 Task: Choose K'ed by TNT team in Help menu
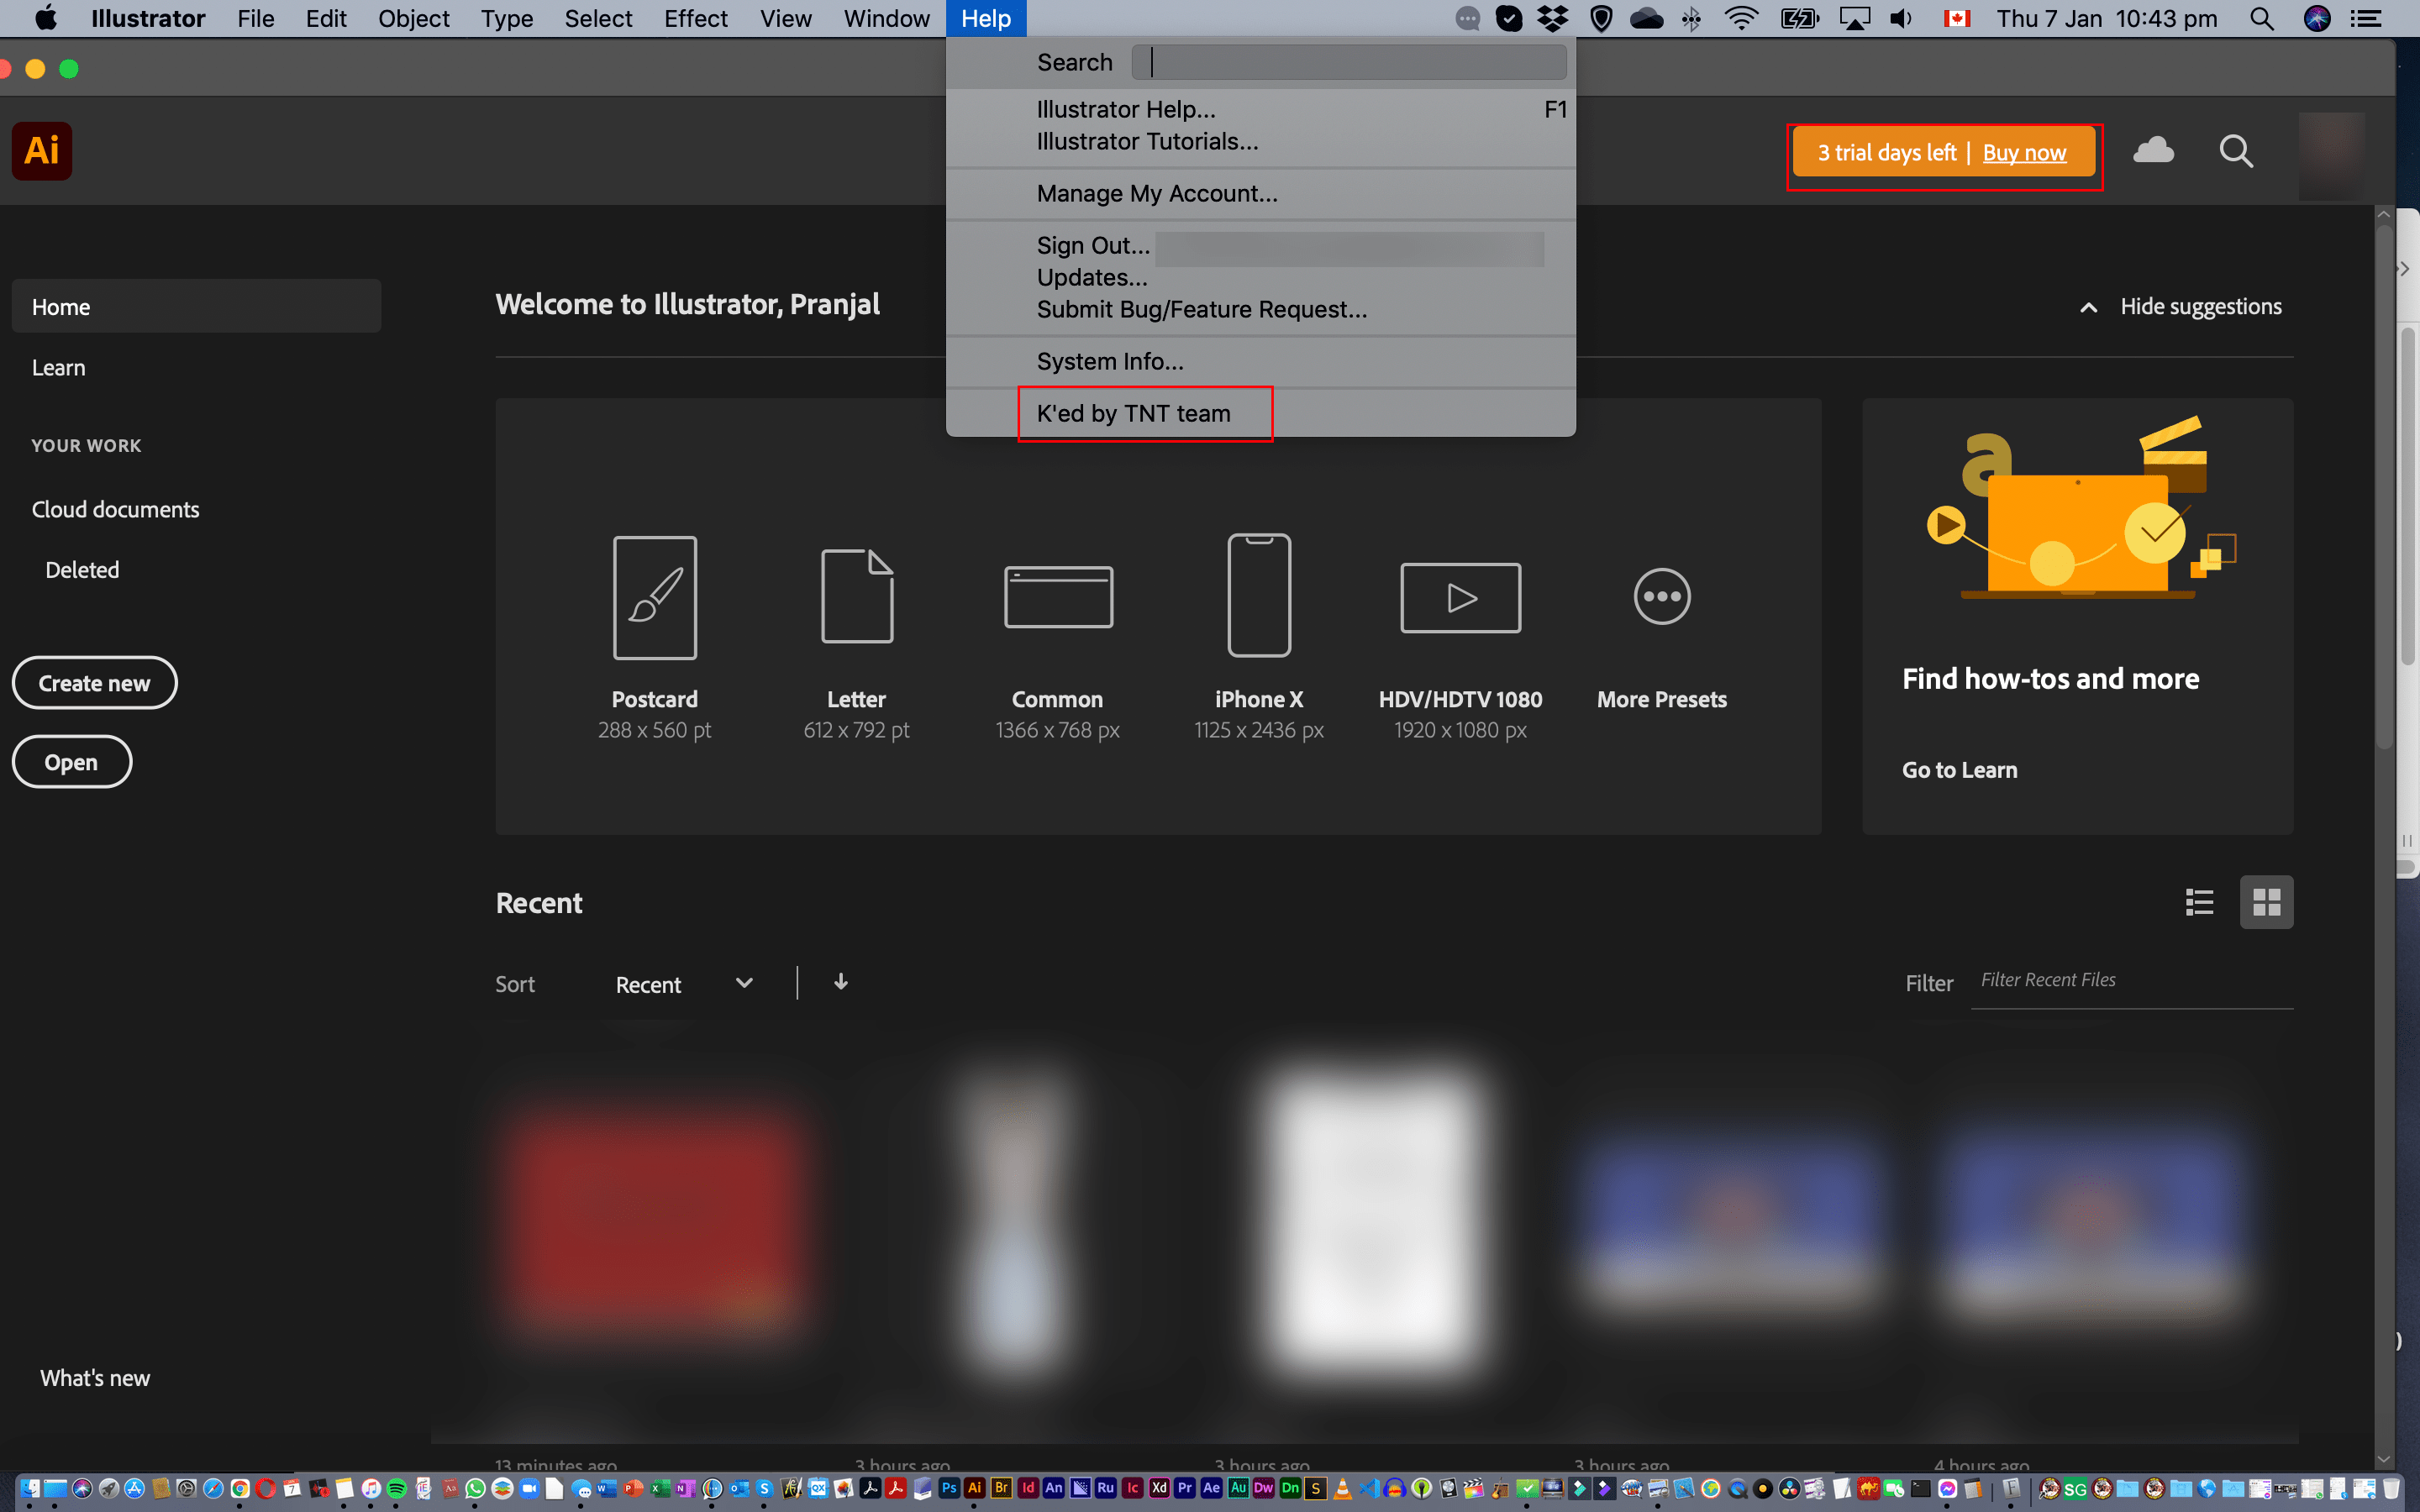1133,413
